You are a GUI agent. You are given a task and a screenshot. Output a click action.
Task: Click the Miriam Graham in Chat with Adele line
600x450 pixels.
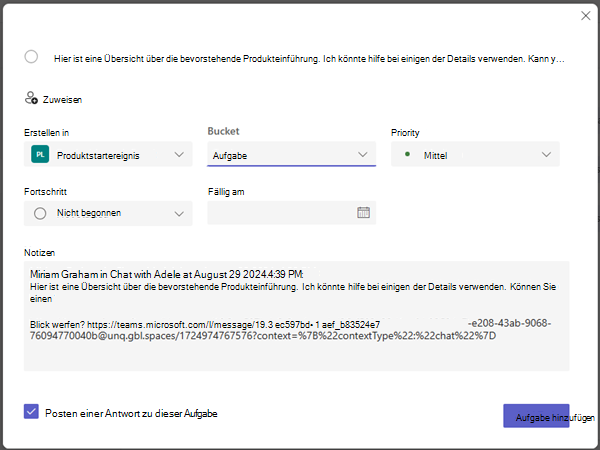[x=167, y=274]
